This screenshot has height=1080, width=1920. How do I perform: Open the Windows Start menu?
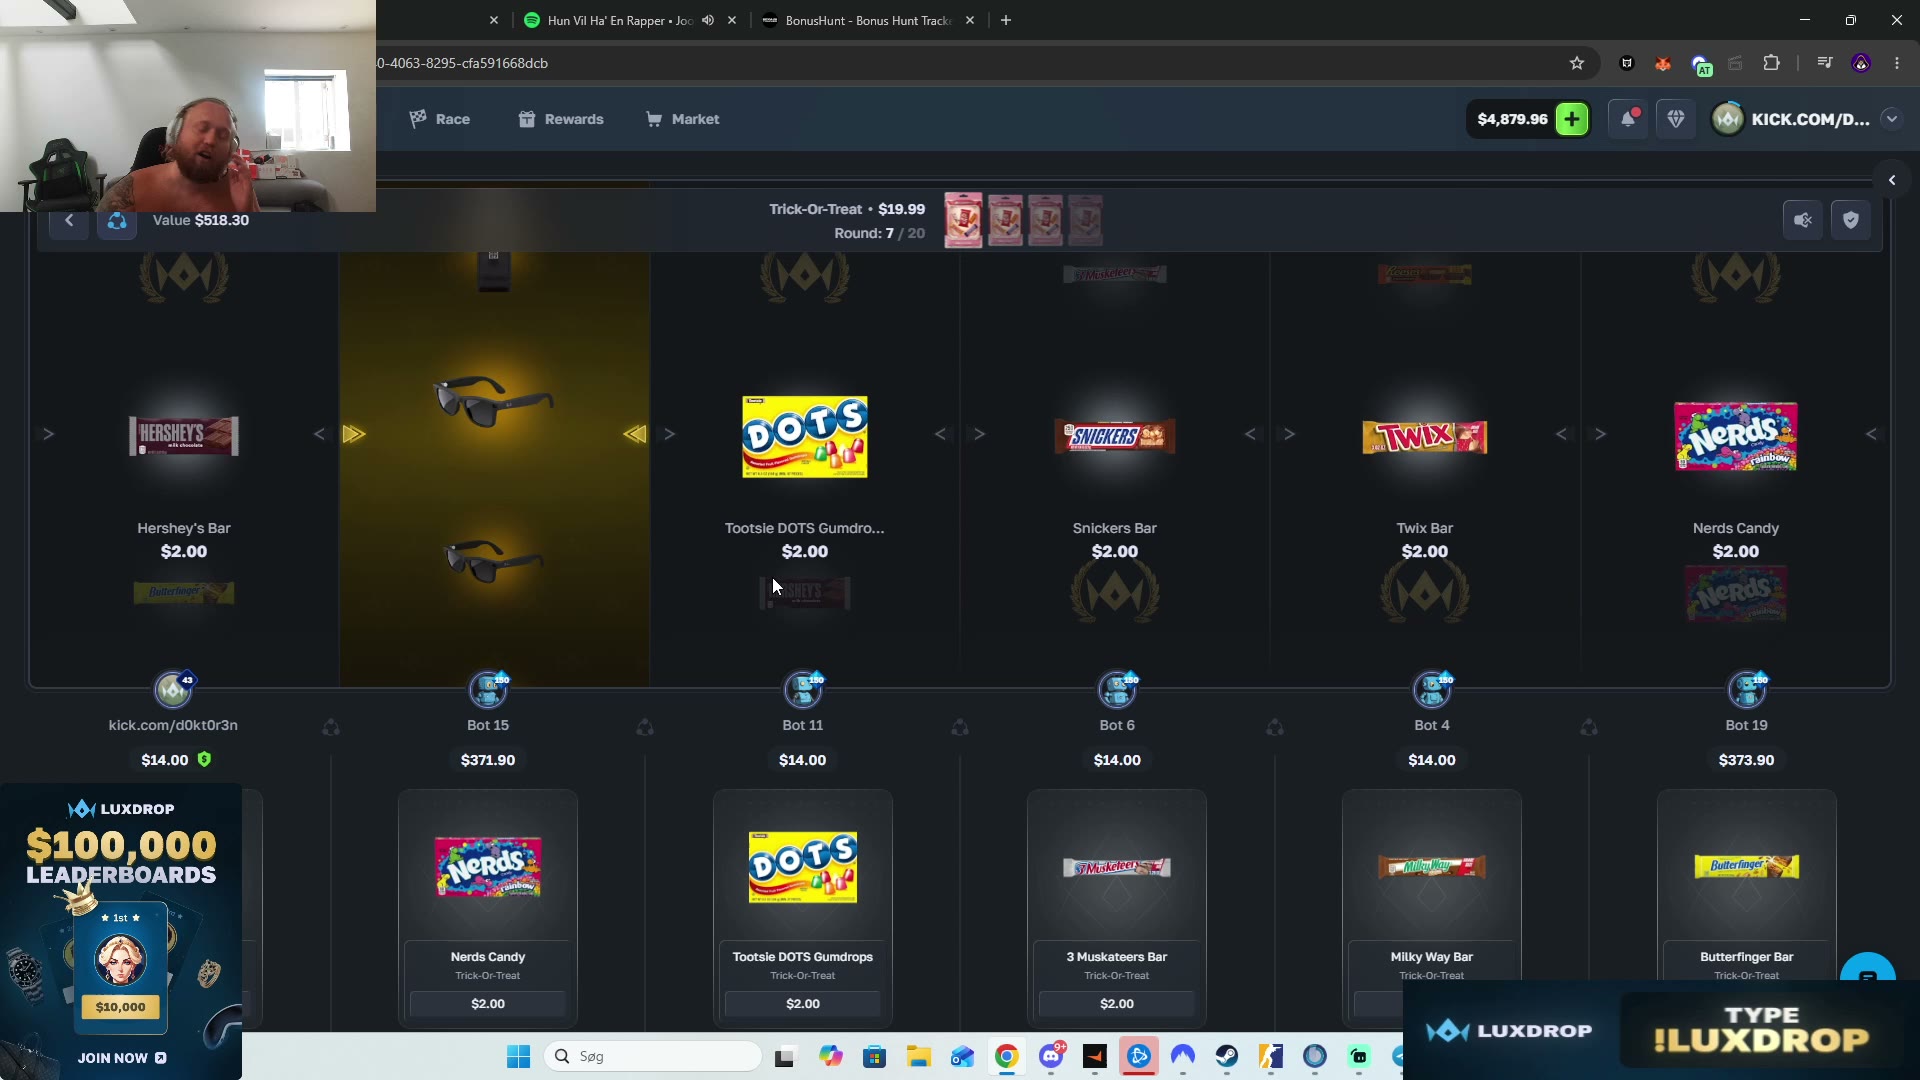[518, 1056]
